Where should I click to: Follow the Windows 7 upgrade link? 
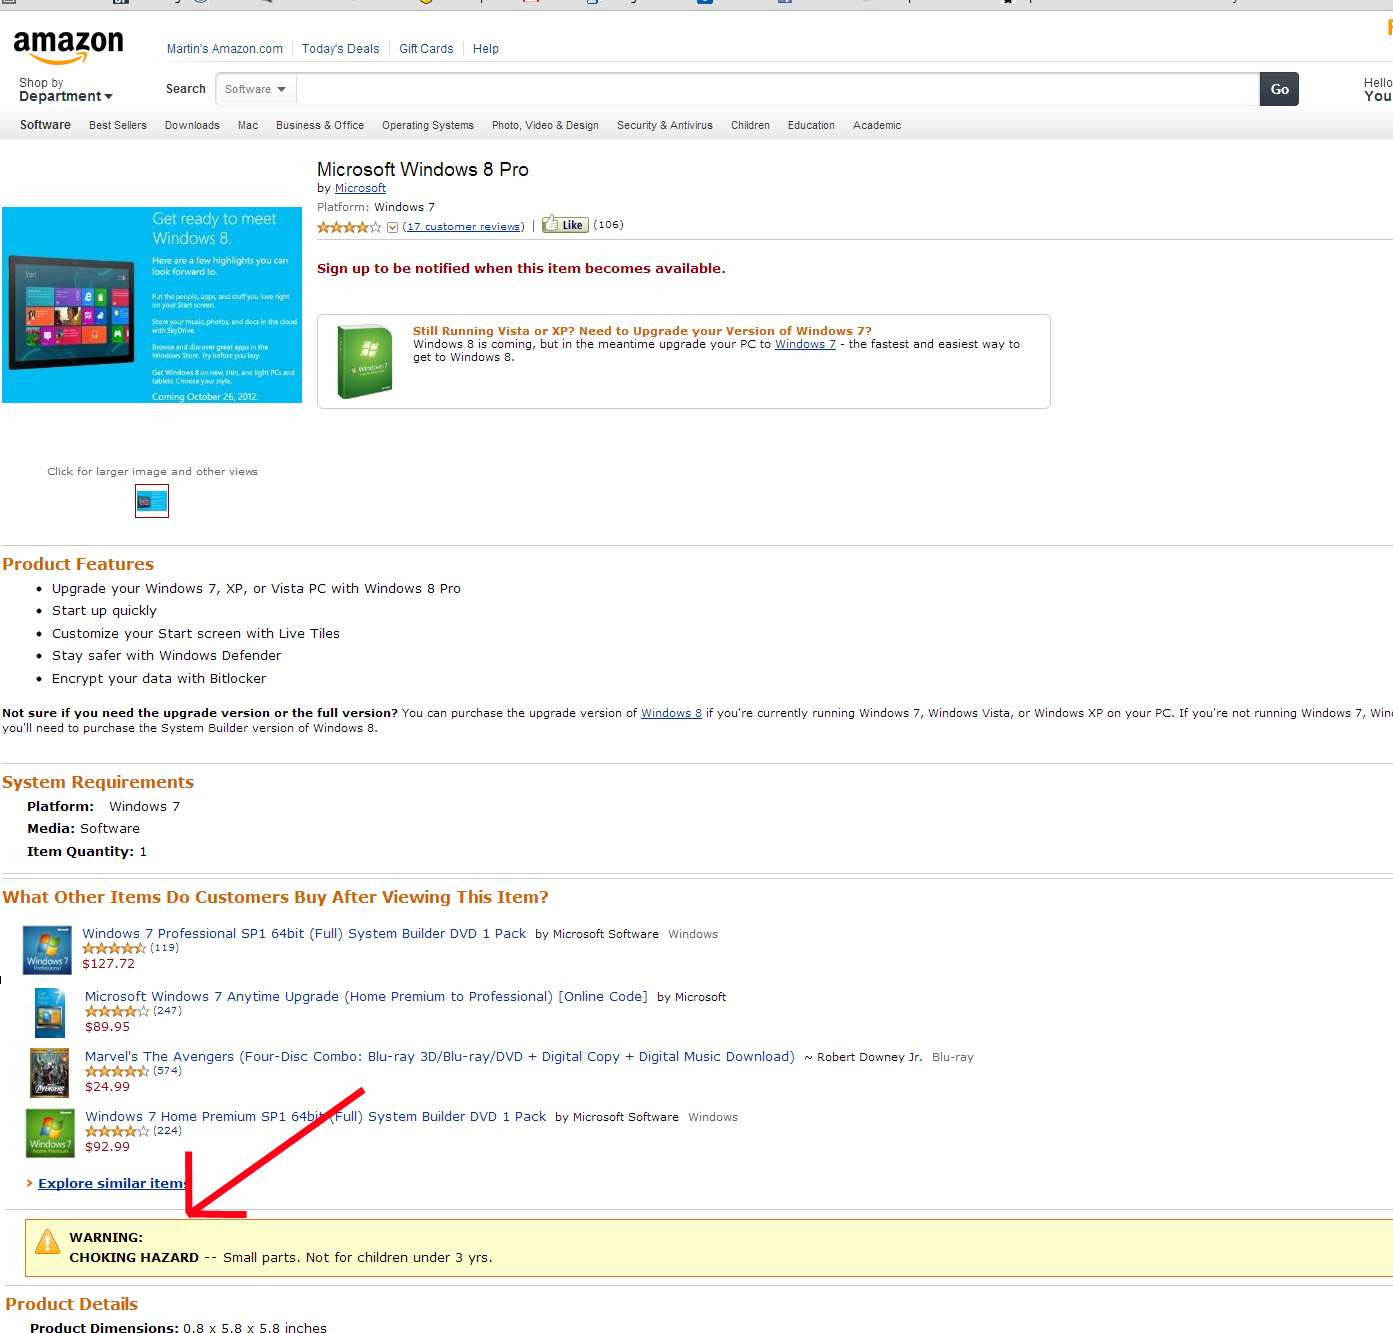tap(805, 344)
